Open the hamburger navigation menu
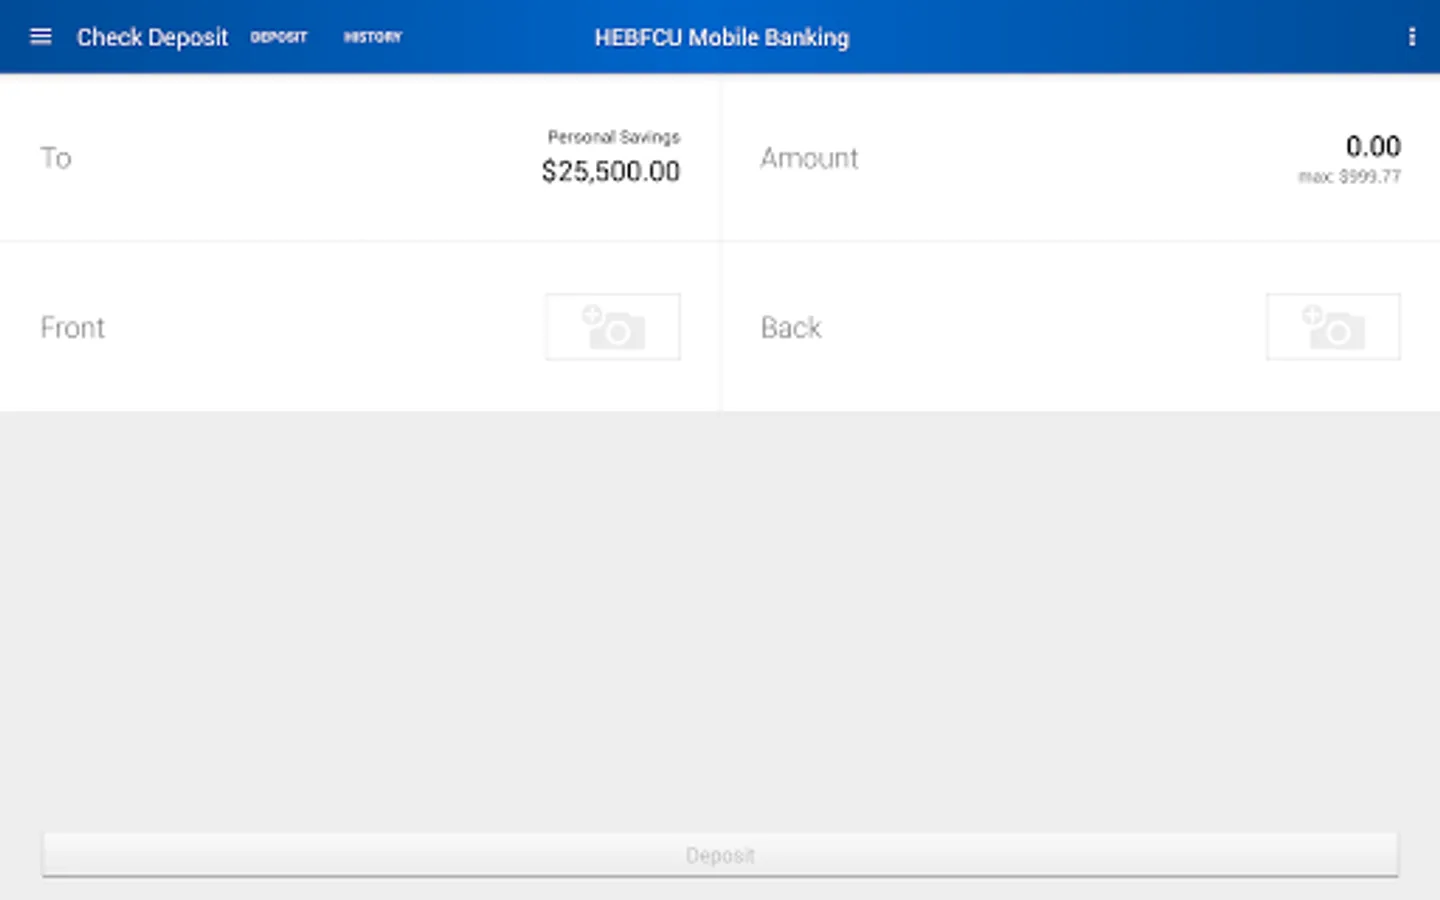The image size is (1440, 900). point(40,37)
